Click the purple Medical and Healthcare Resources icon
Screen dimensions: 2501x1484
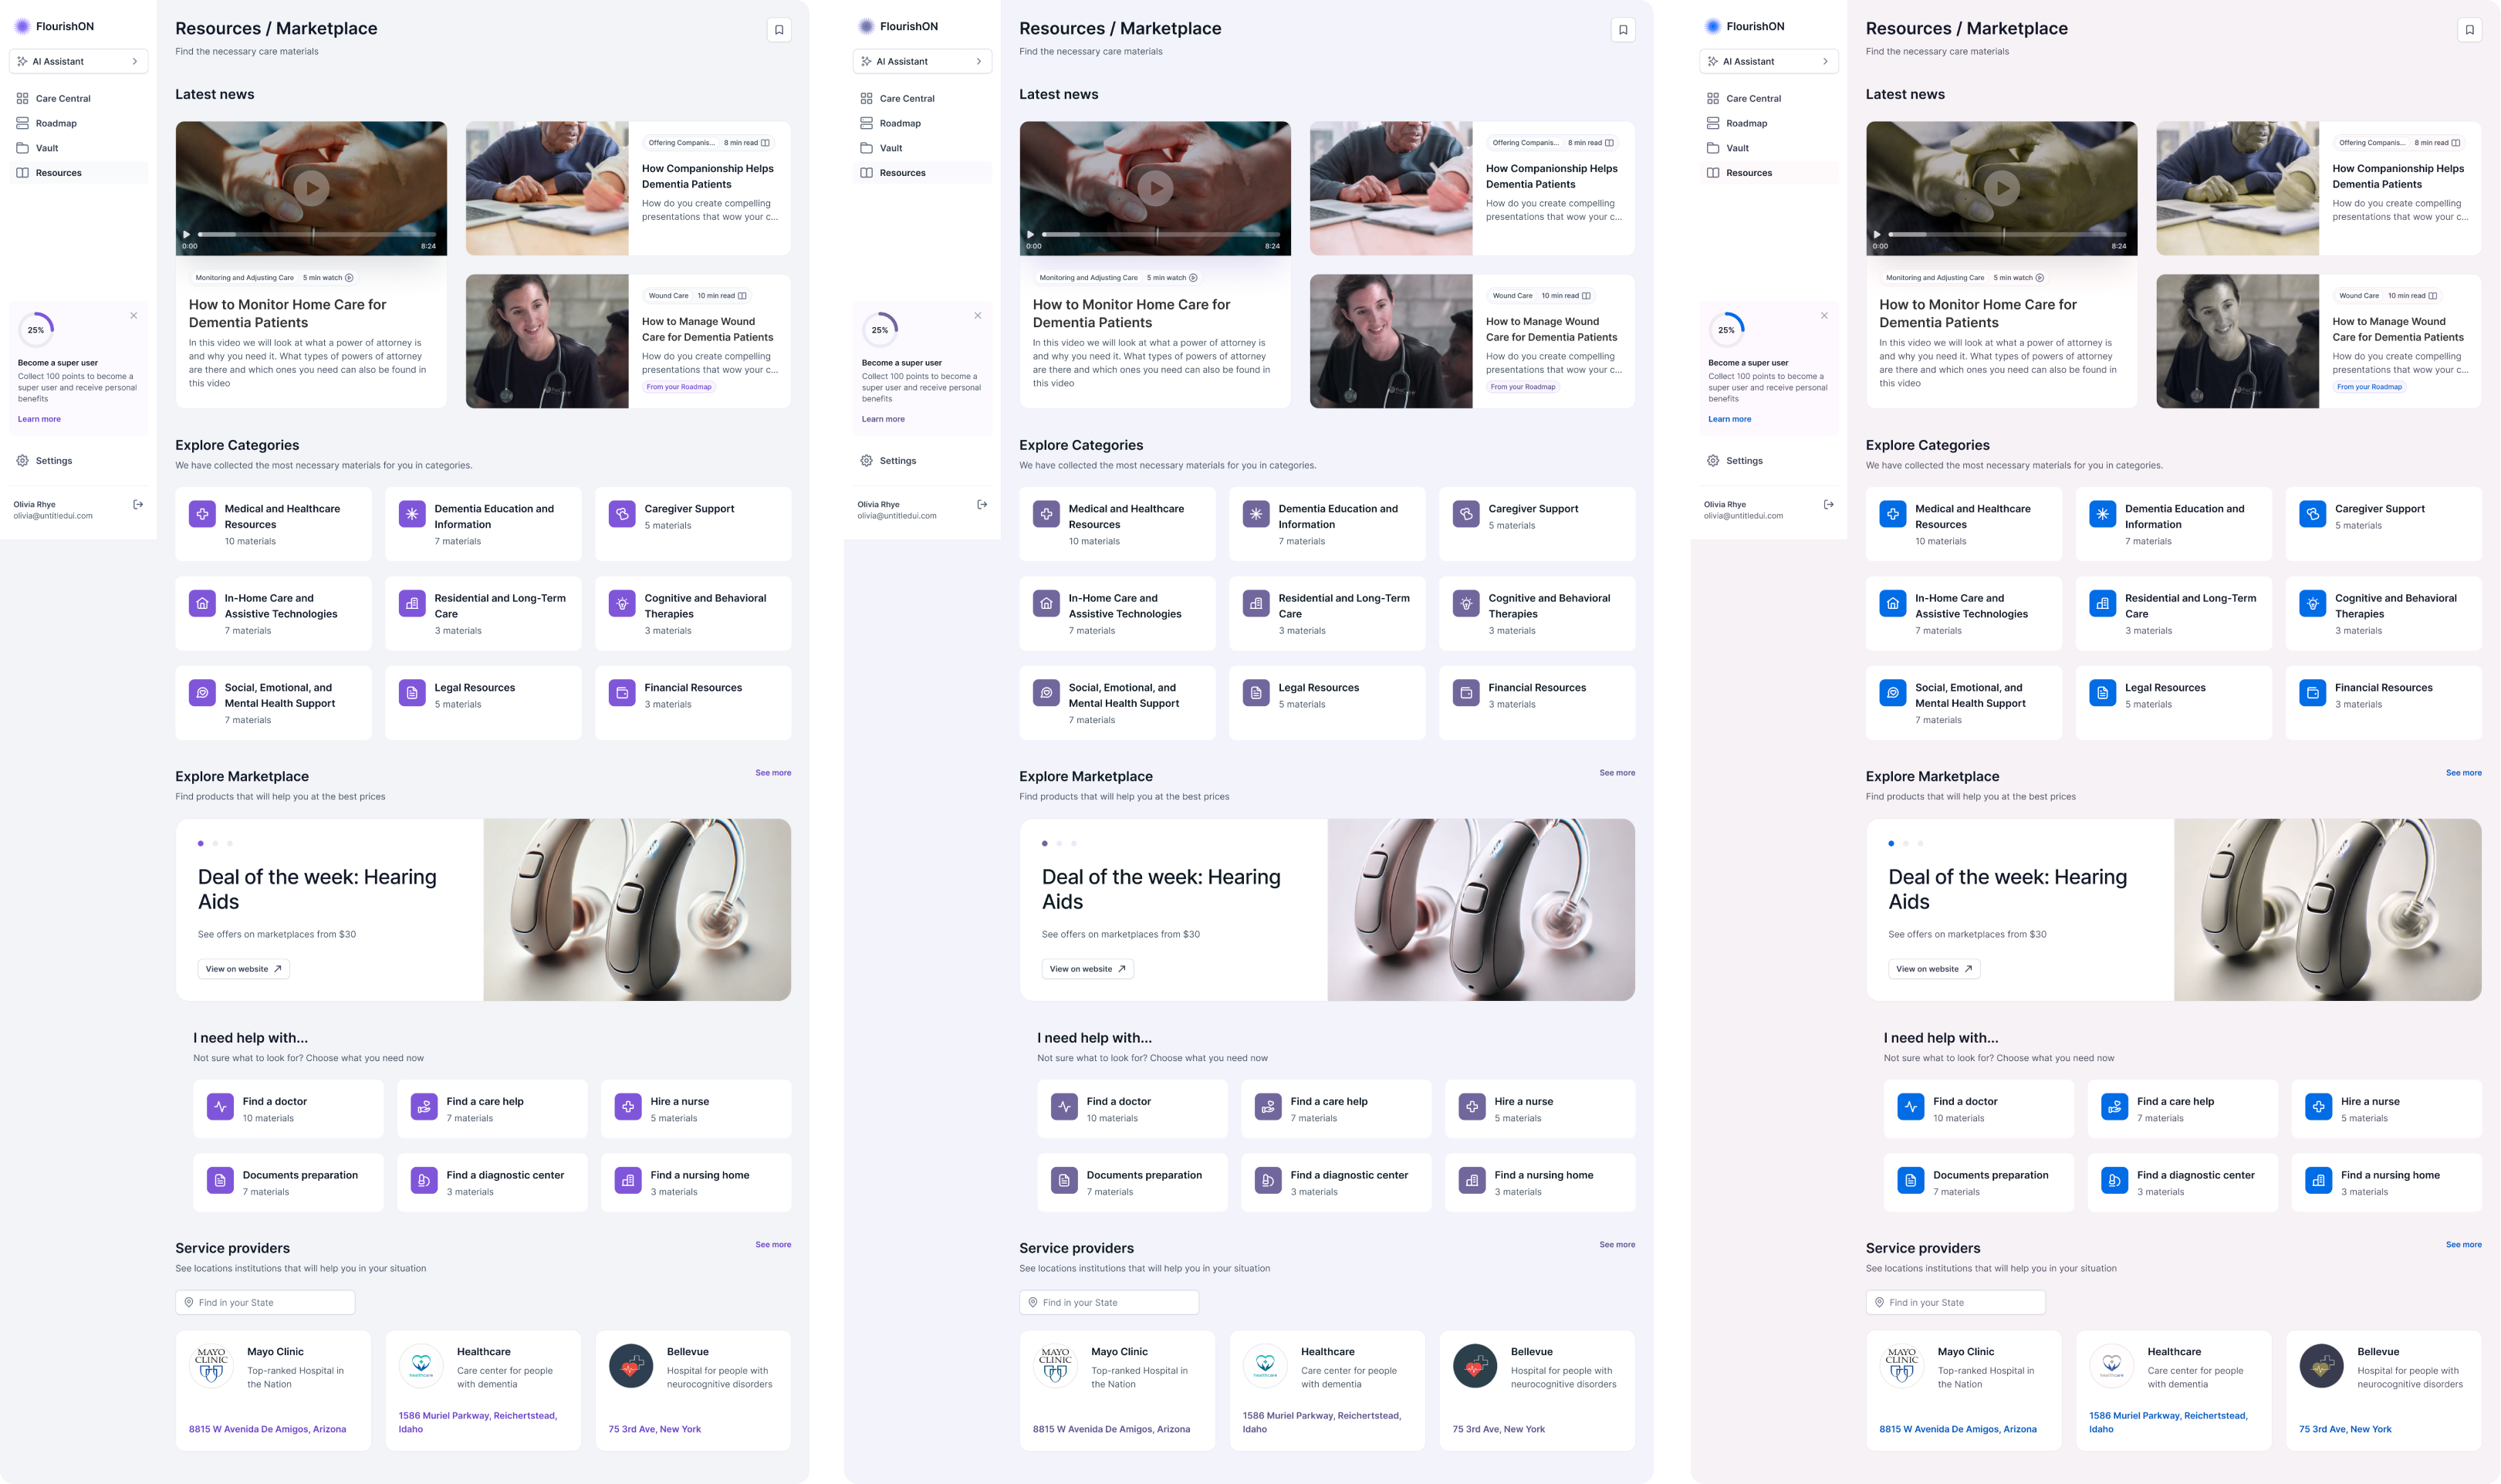click(202, 514)
